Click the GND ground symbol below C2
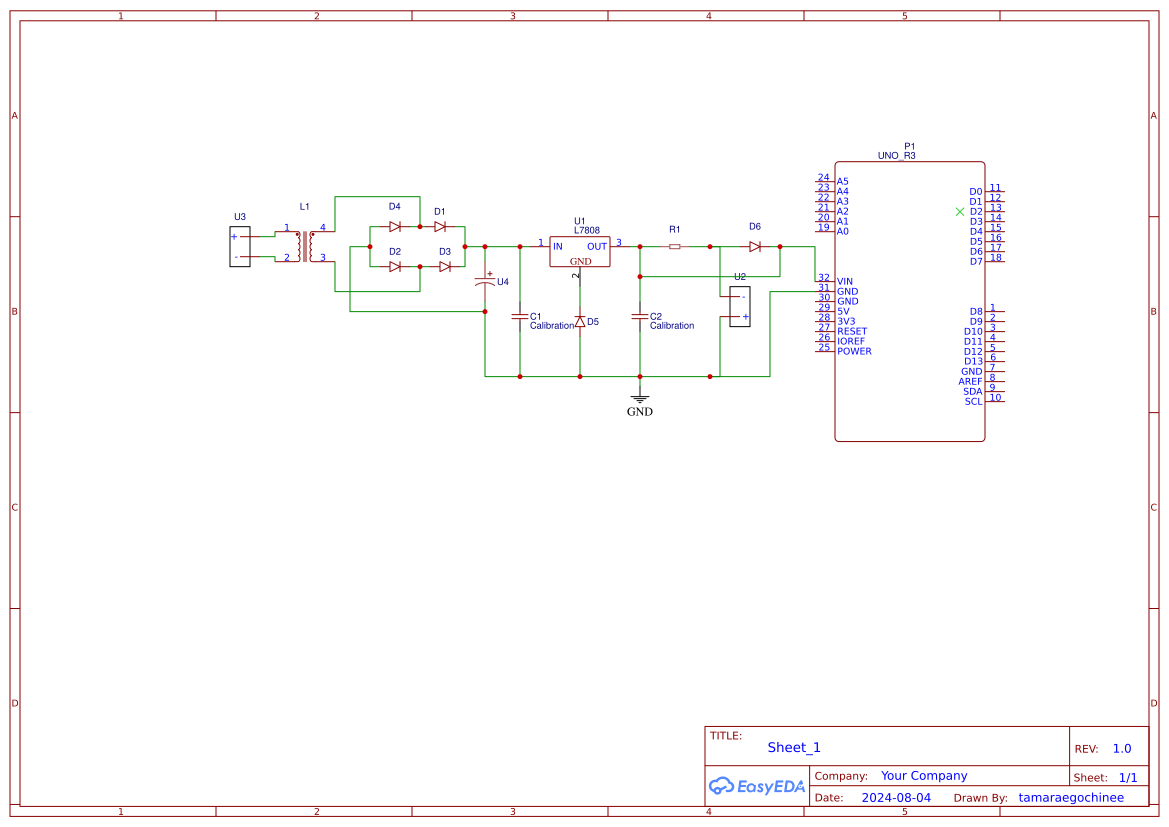Viewport: 1169px width, 827px height. (639, 398)
